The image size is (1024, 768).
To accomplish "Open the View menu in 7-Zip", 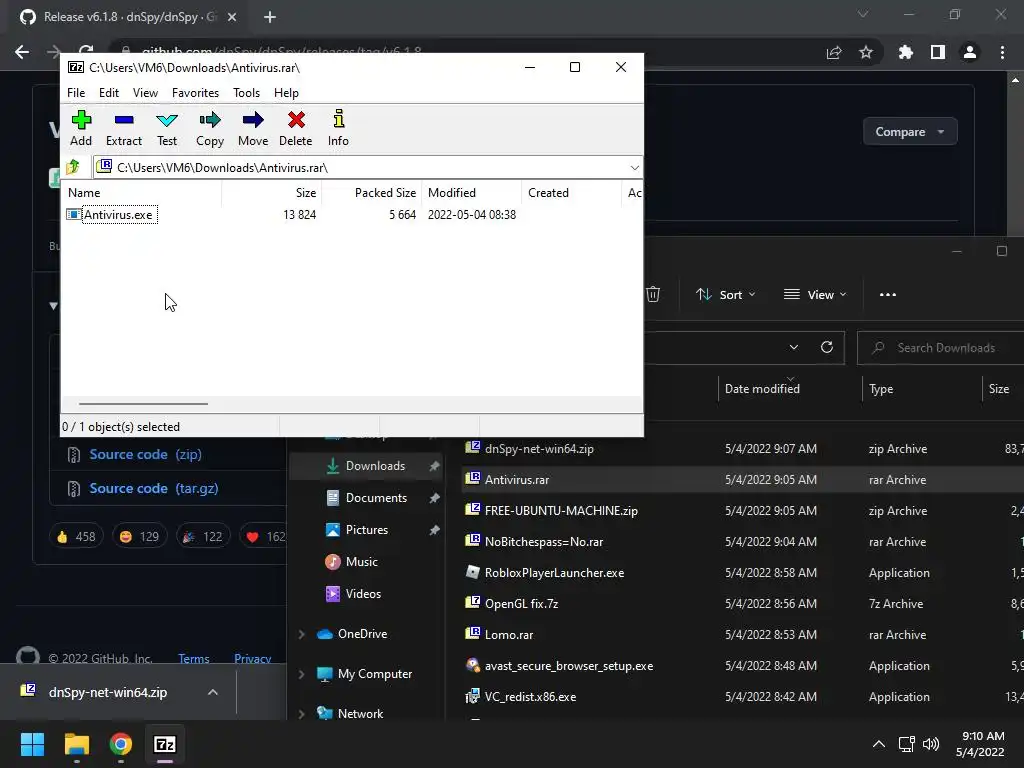I will click(146, 93).
